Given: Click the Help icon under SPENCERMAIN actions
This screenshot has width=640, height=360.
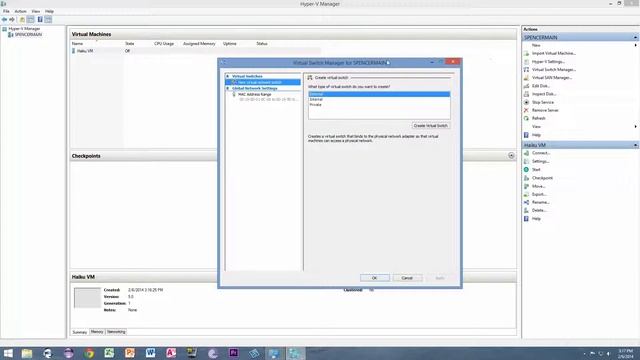Looking at the screenshot, I should coord(526,135).
